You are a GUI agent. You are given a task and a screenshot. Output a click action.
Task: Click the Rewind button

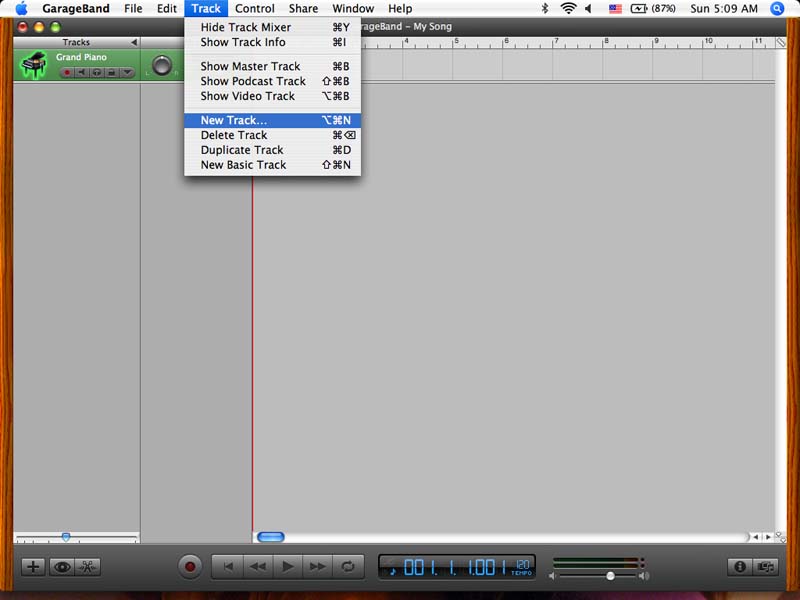click(258, 566)
